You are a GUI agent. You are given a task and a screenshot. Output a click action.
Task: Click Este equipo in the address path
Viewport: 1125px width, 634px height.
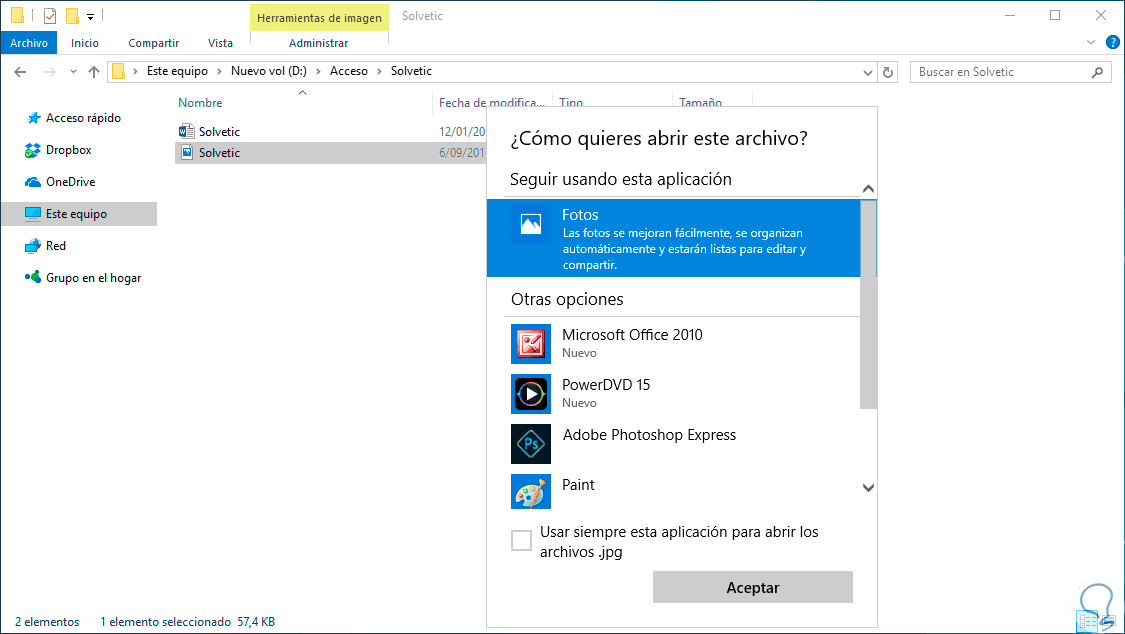click(x=177, y=71)
